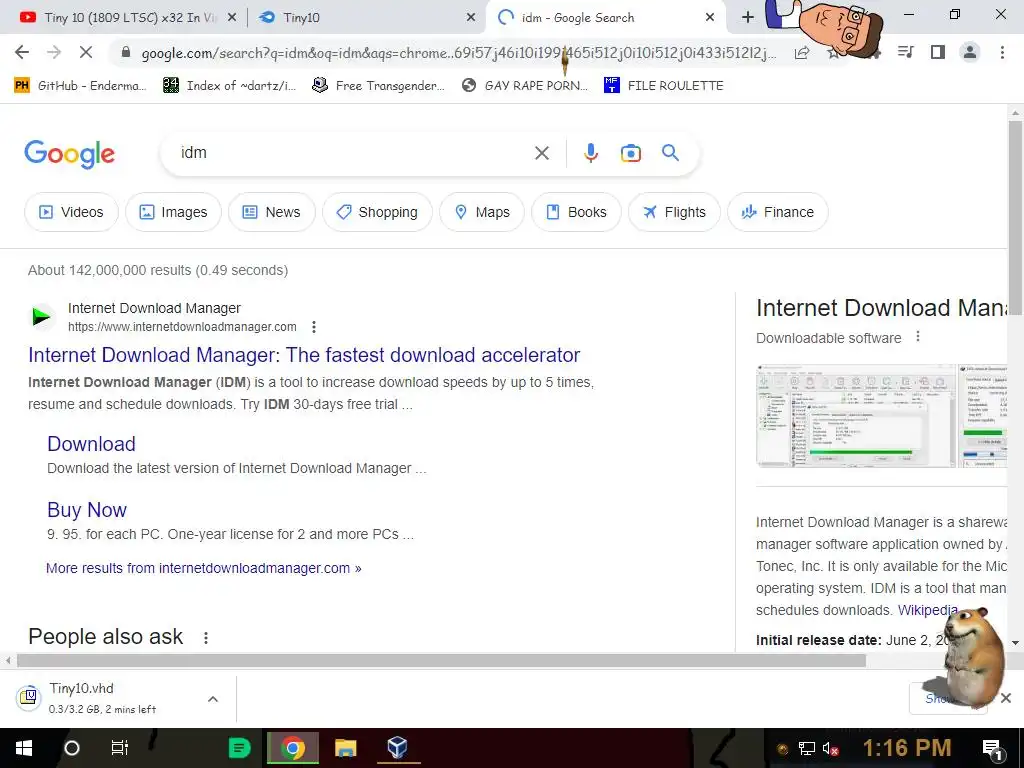Click the Google search input field
The width and height of the screenshot is (1024, 768).
pos(353,153)
